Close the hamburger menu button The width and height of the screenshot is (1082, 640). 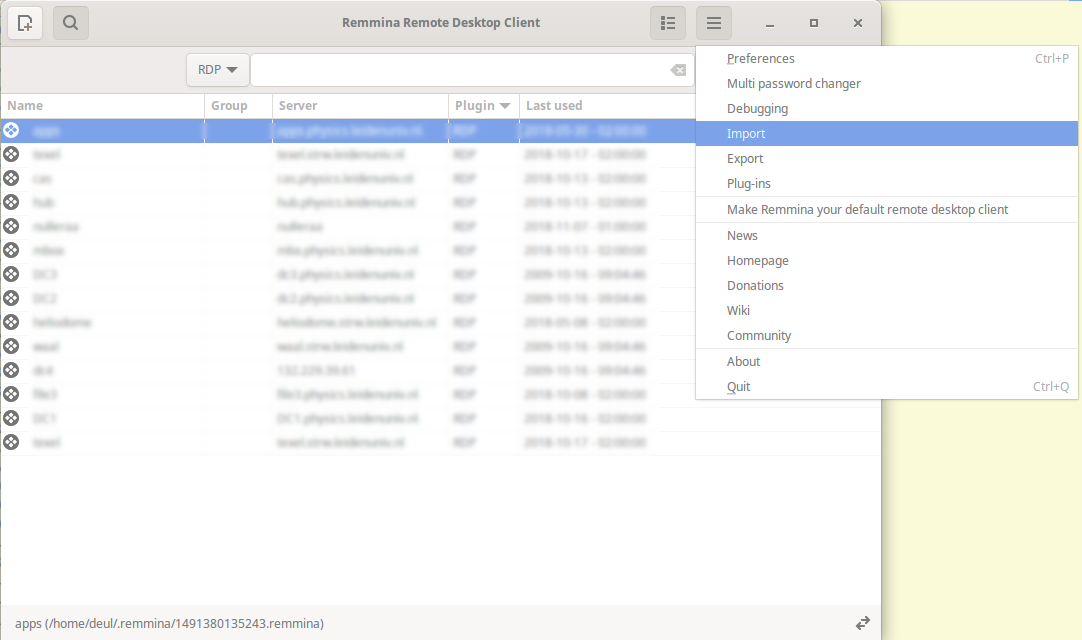click(714, 23)
